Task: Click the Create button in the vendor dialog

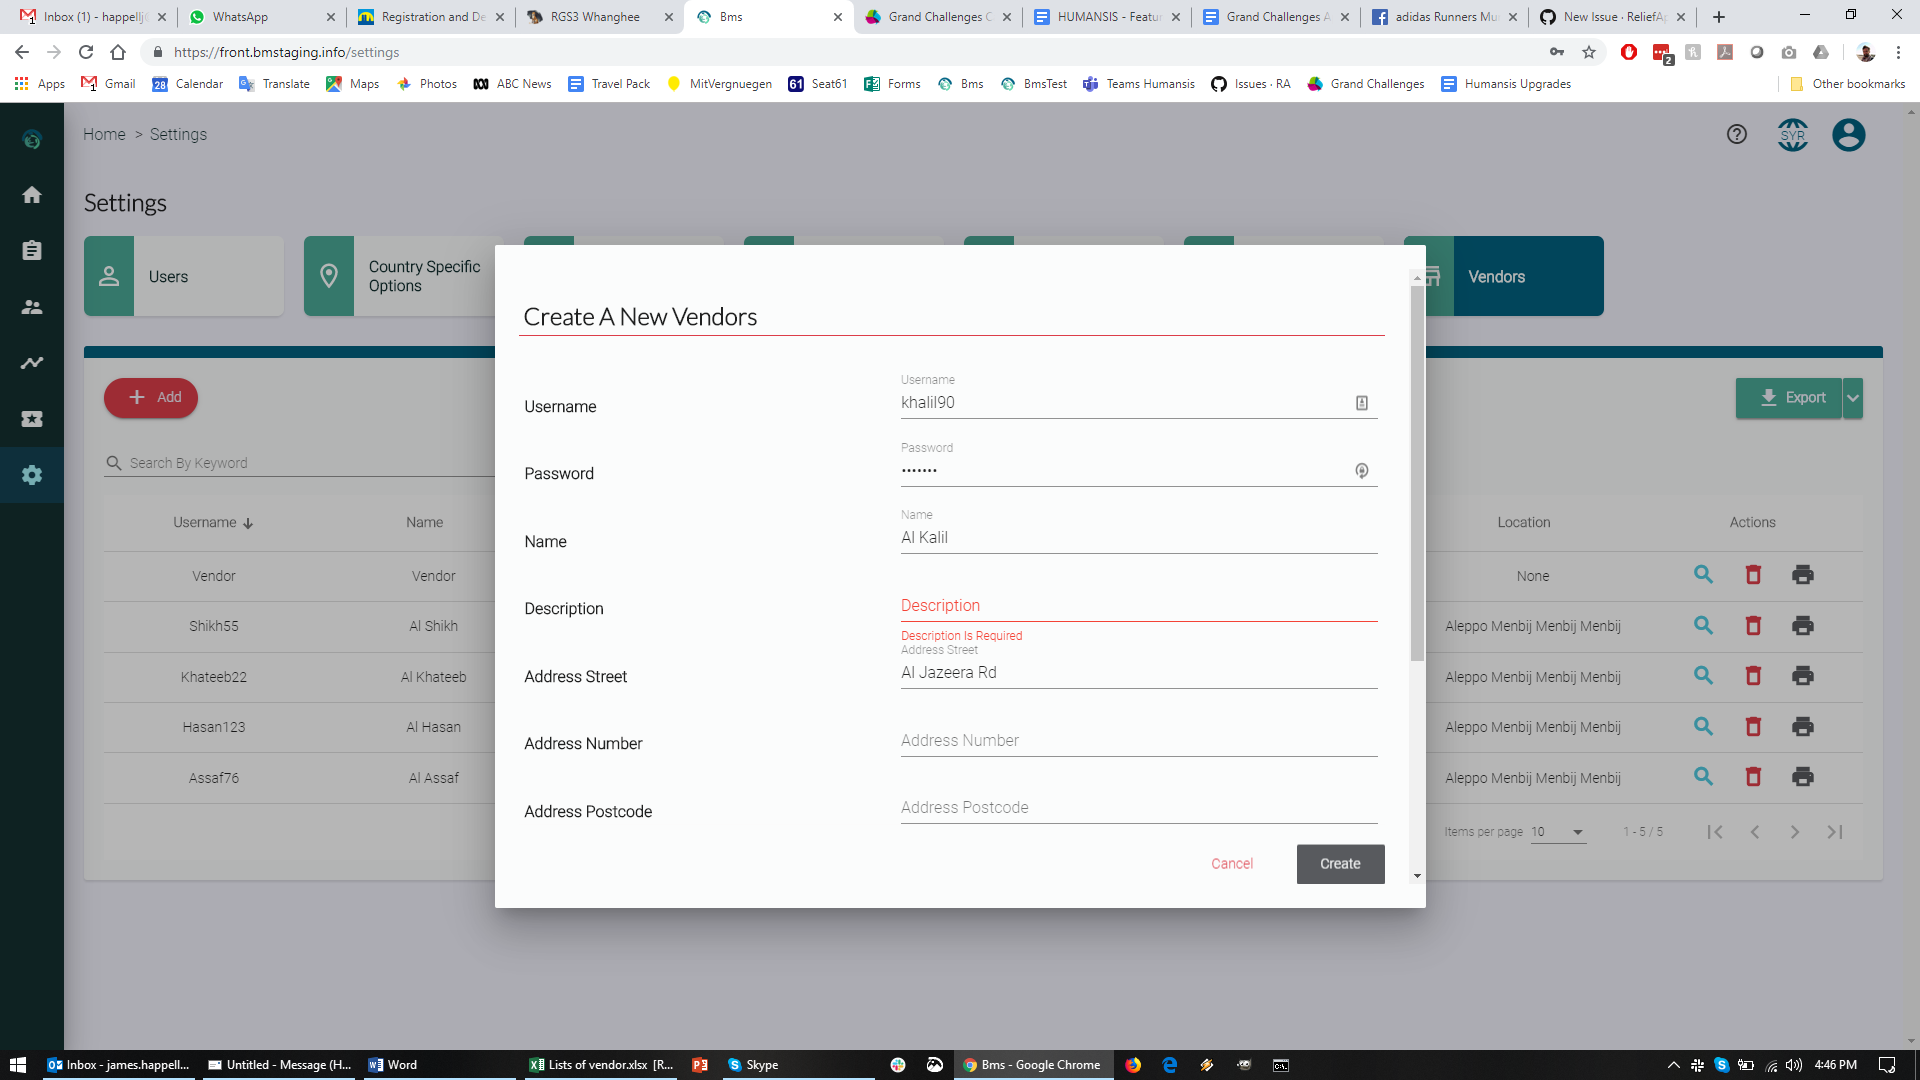Action: click(x=1340, y=863)
